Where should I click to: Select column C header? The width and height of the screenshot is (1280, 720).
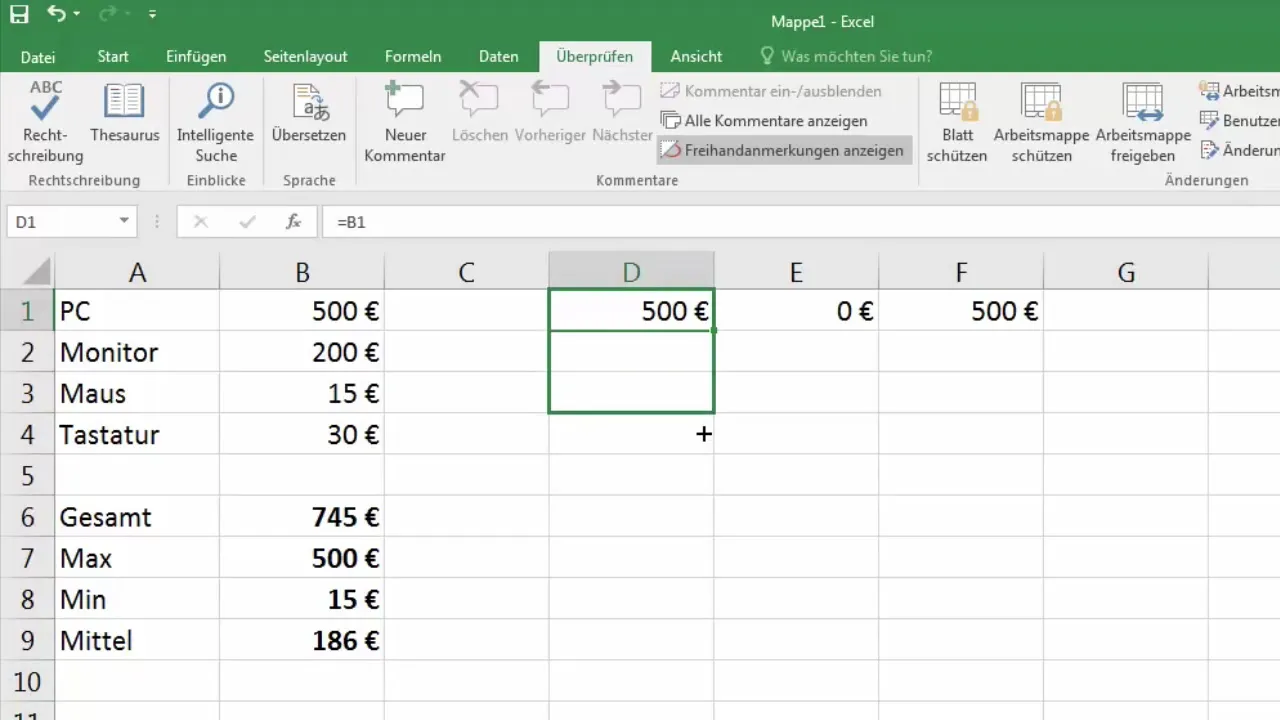[x=467, y=272]
